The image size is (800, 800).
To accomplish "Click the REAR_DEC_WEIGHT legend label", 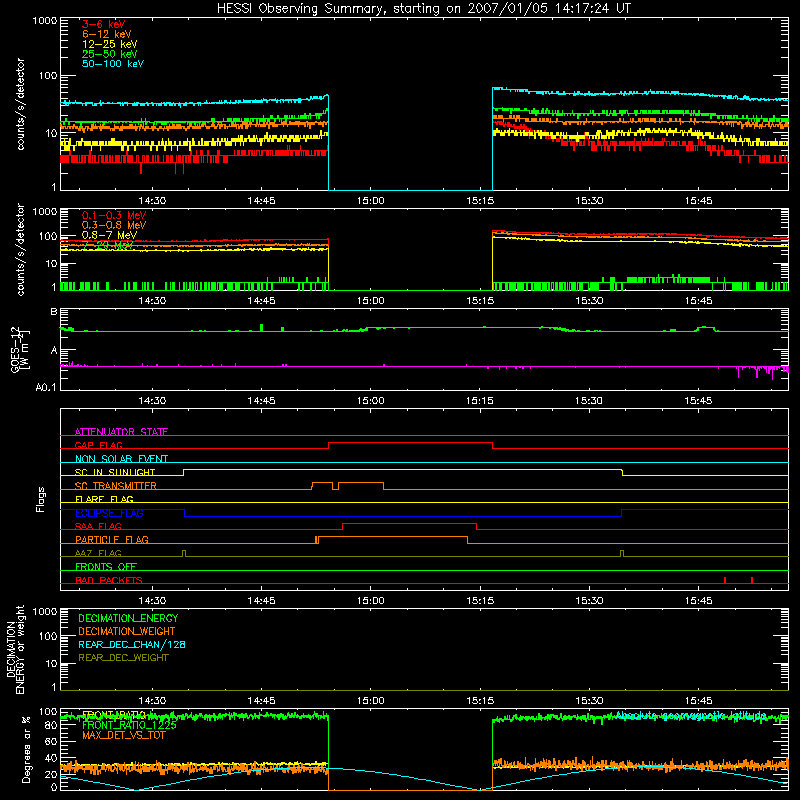I will point(123,658).
